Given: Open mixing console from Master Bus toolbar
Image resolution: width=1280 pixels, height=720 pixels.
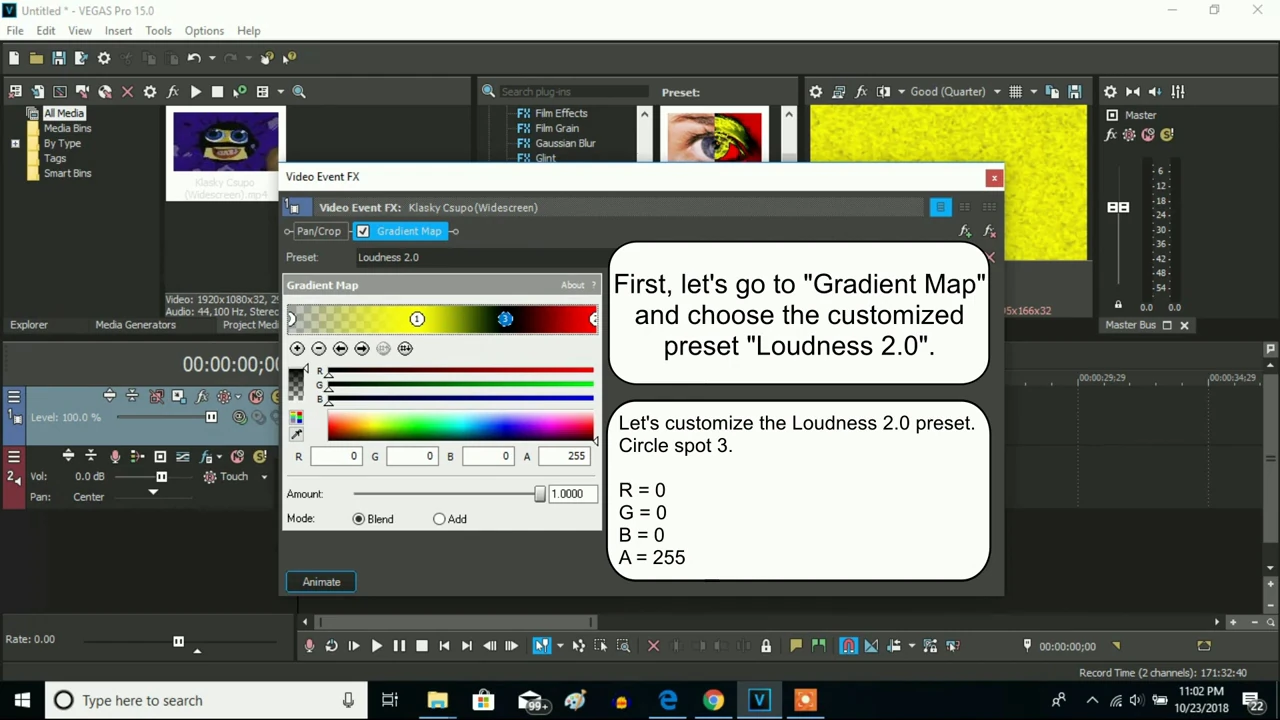Looking at the screenshot, I should point(1178,92).
